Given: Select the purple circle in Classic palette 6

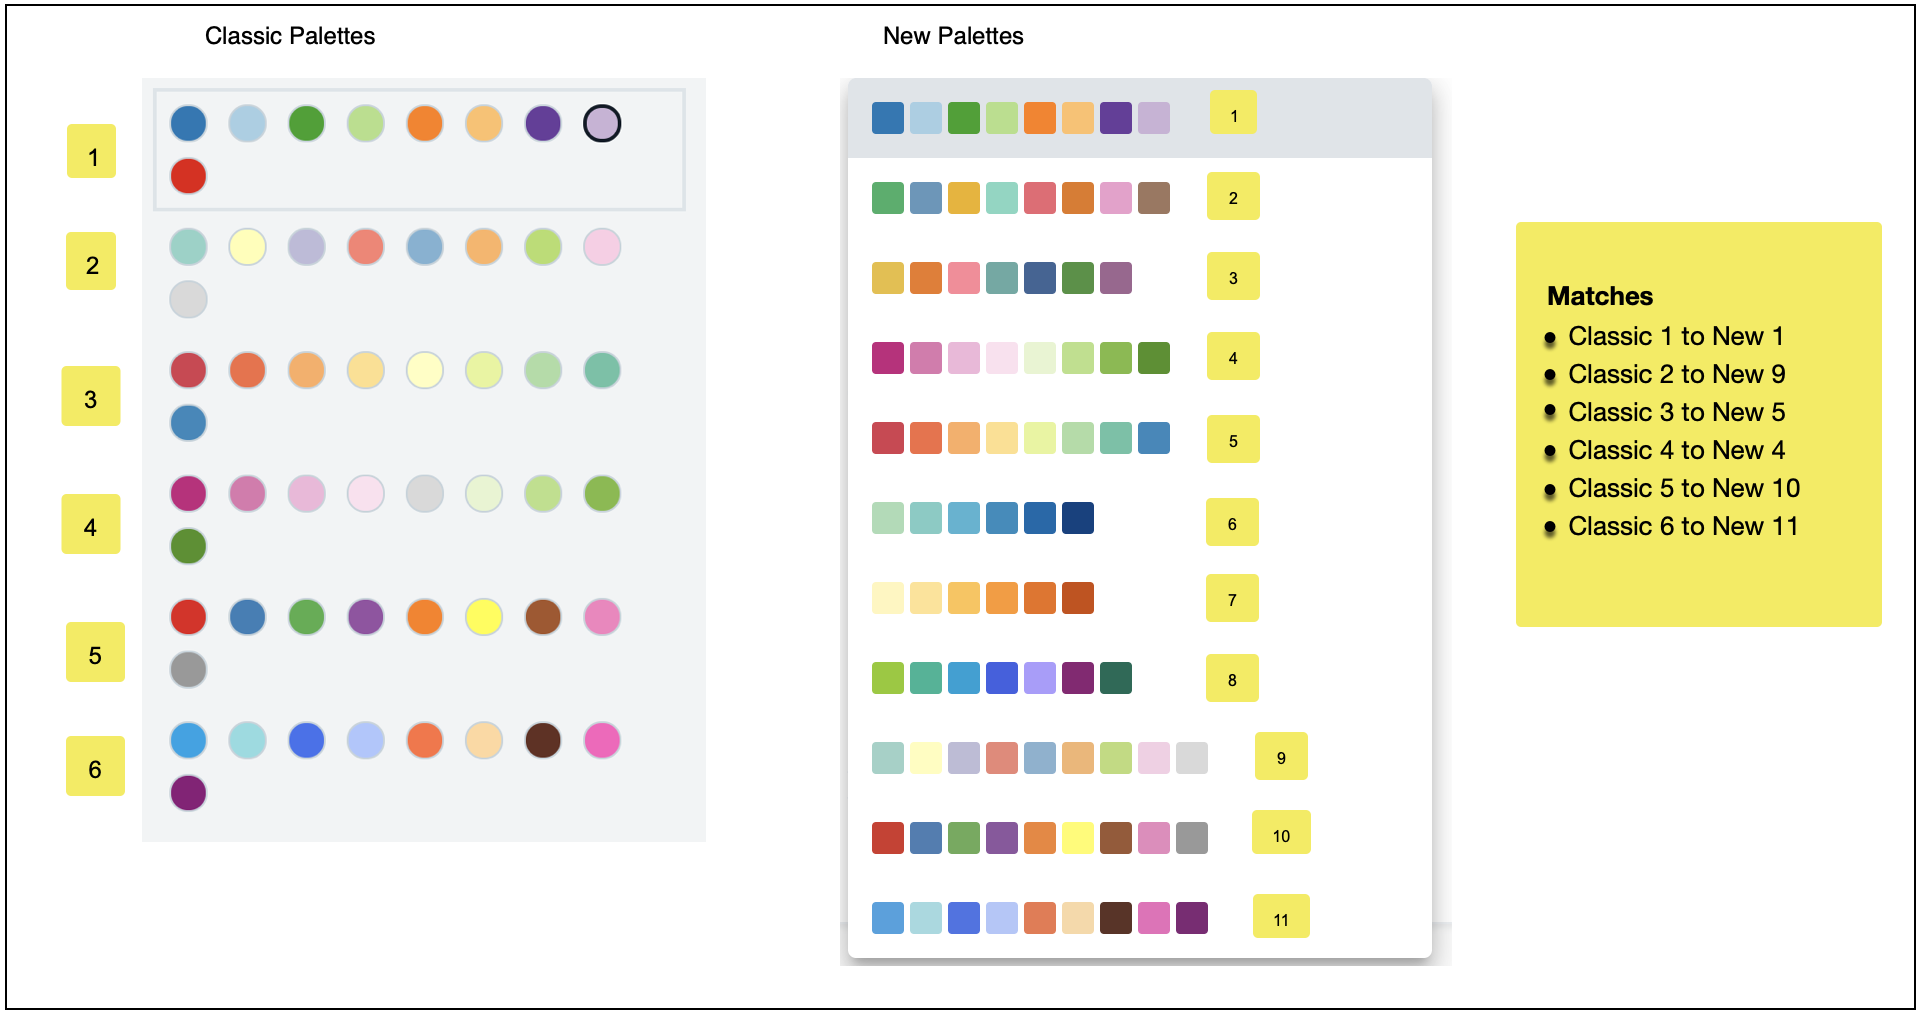Looking at the screenshot, I should [188, 793].
